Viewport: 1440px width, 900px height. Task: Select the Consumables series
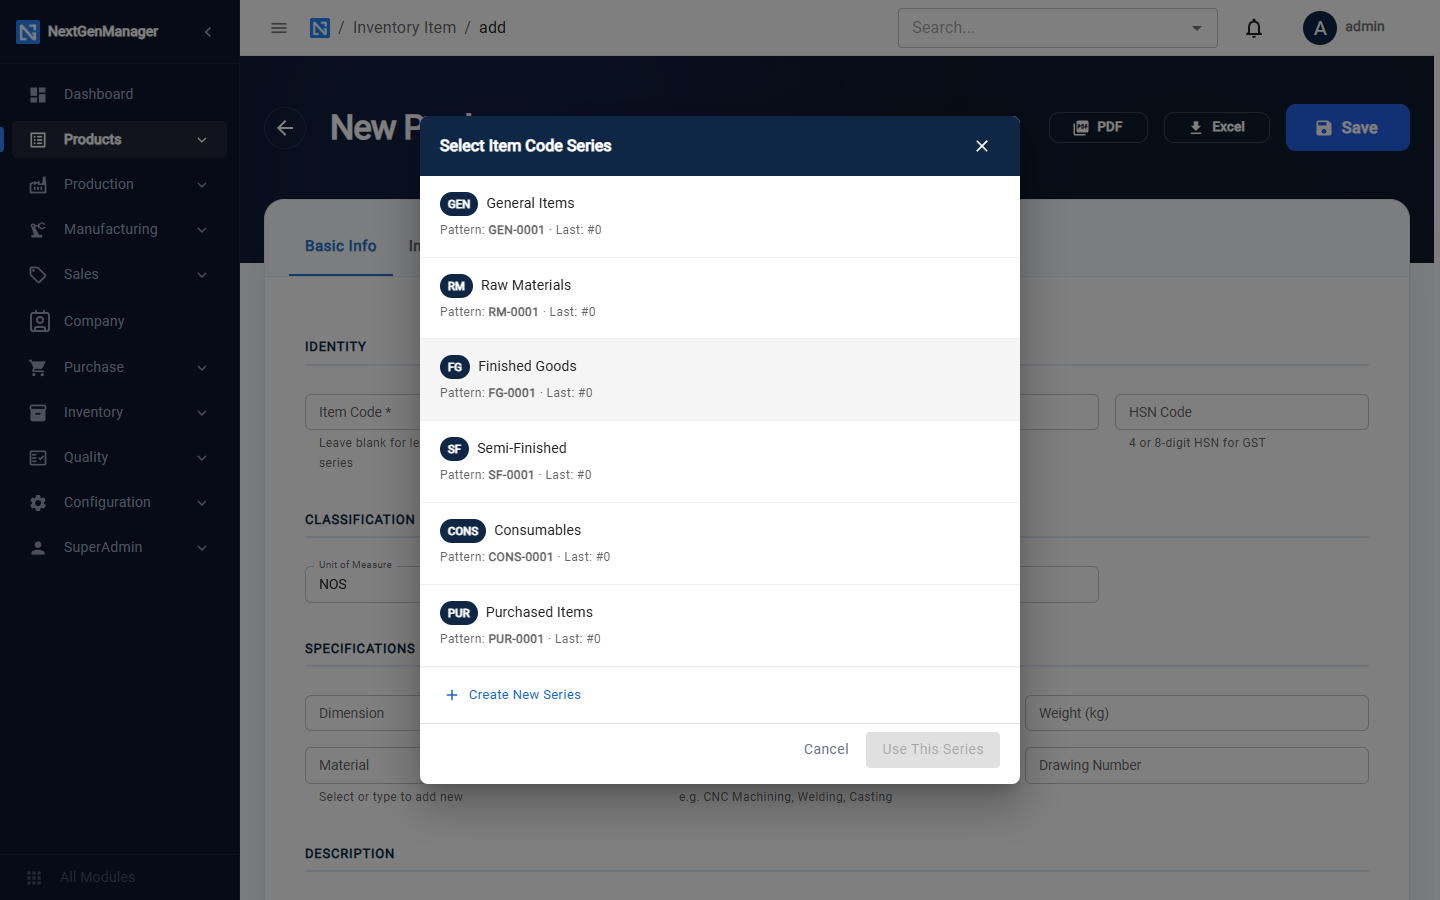coord(720,544)
